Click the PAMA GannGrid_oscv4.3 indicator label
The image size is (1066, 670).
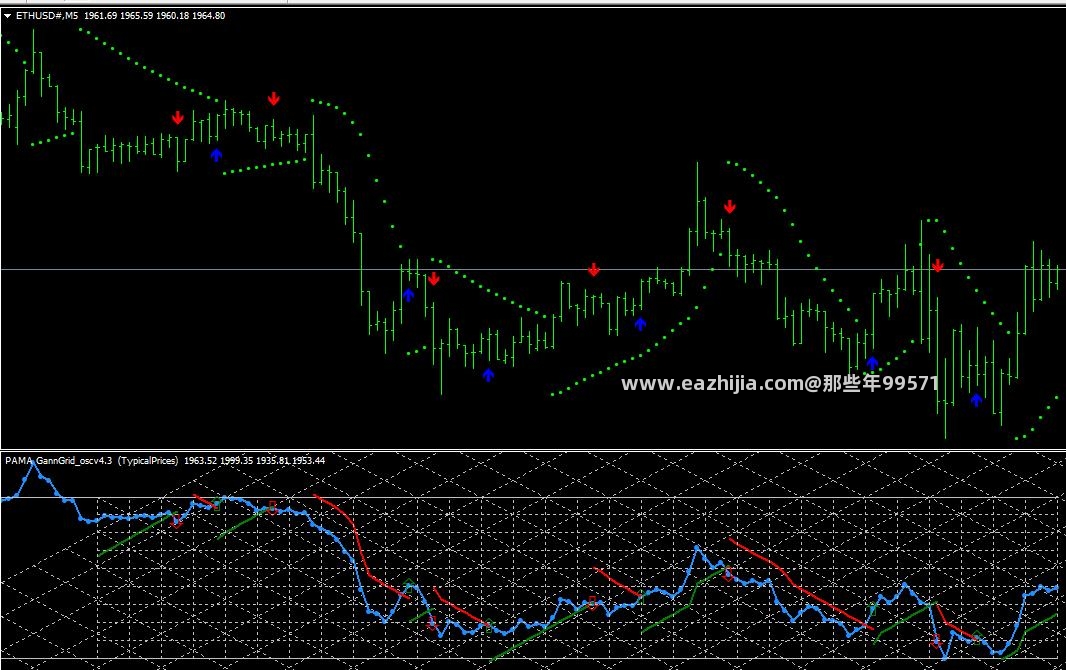(59, 461)
